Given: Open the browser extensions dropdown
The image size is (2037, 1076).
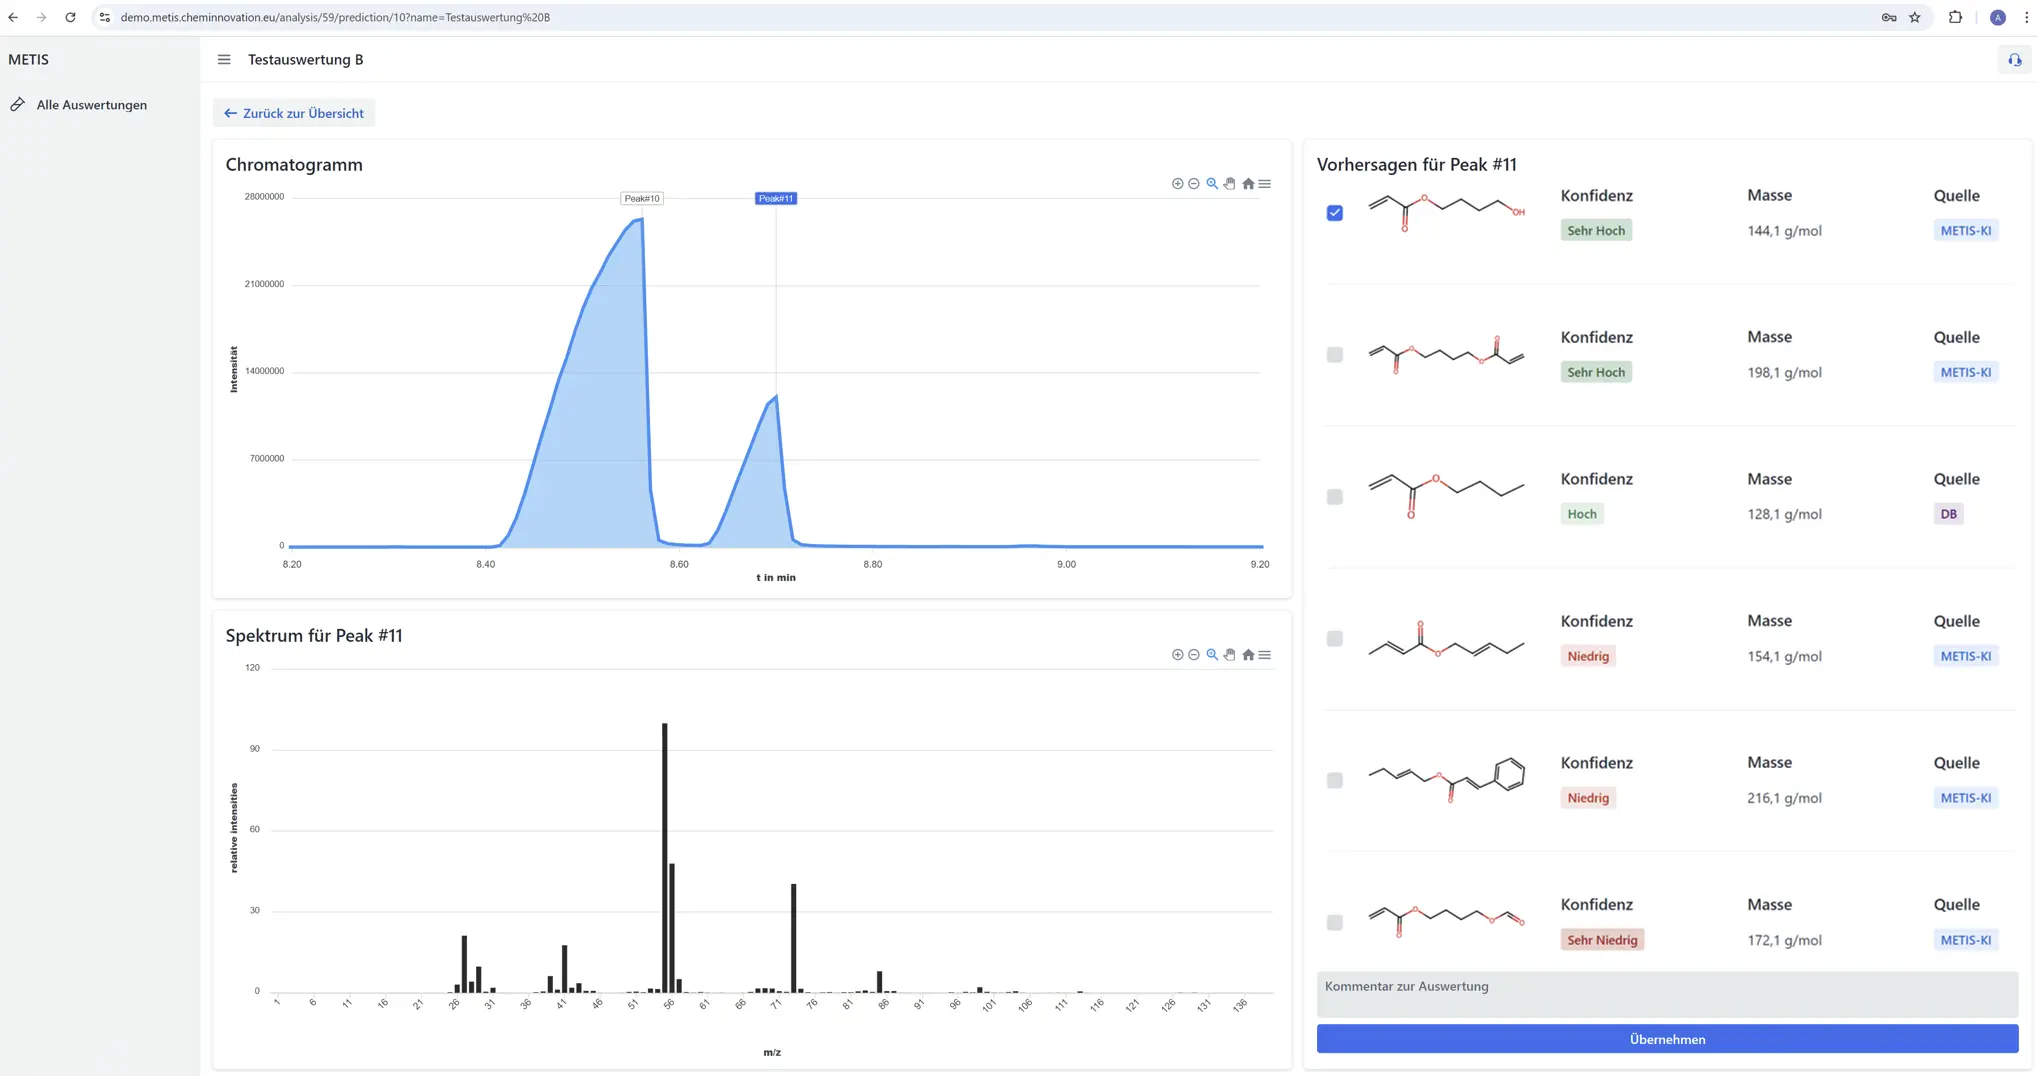Looking at the screenshot, I should pos(1954,17).
